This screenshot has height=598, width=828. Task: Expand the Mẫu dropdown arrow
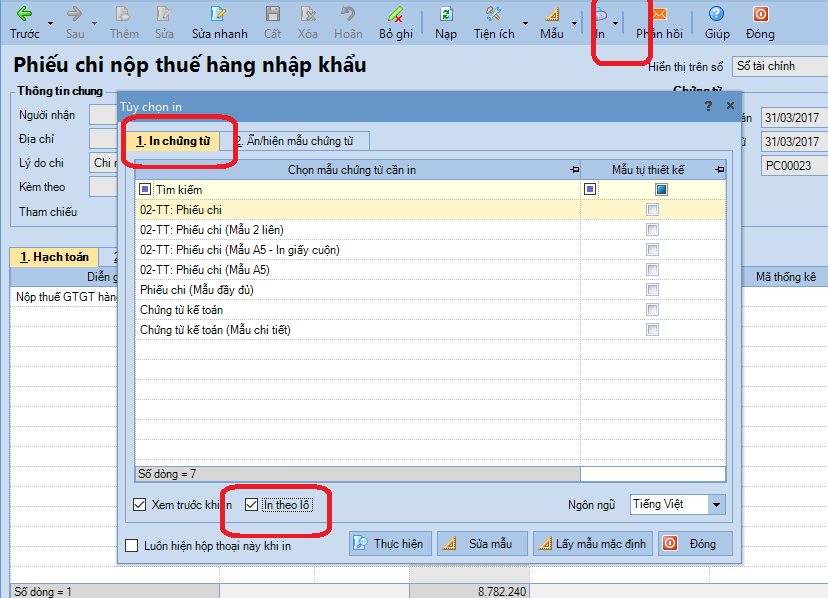tap(575, 23)
